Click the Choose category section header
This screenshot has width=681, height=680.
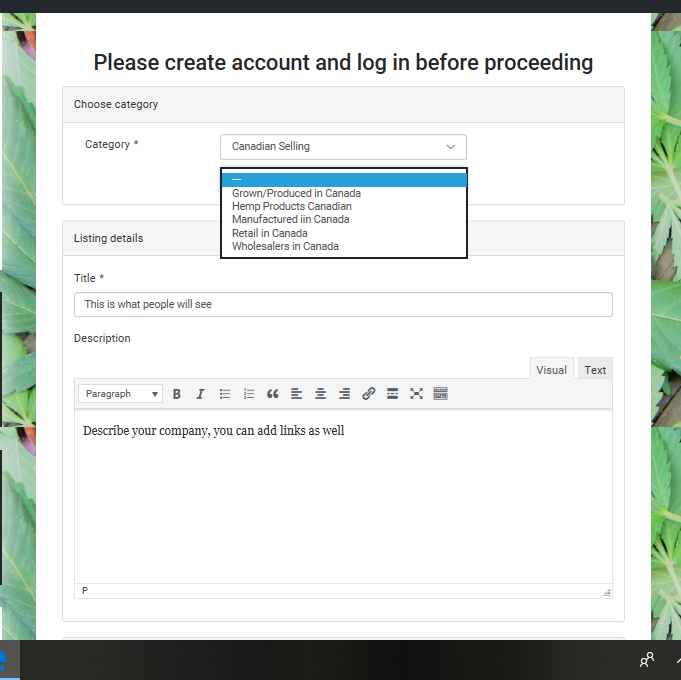pyautogui.click(x=344, y=105)
